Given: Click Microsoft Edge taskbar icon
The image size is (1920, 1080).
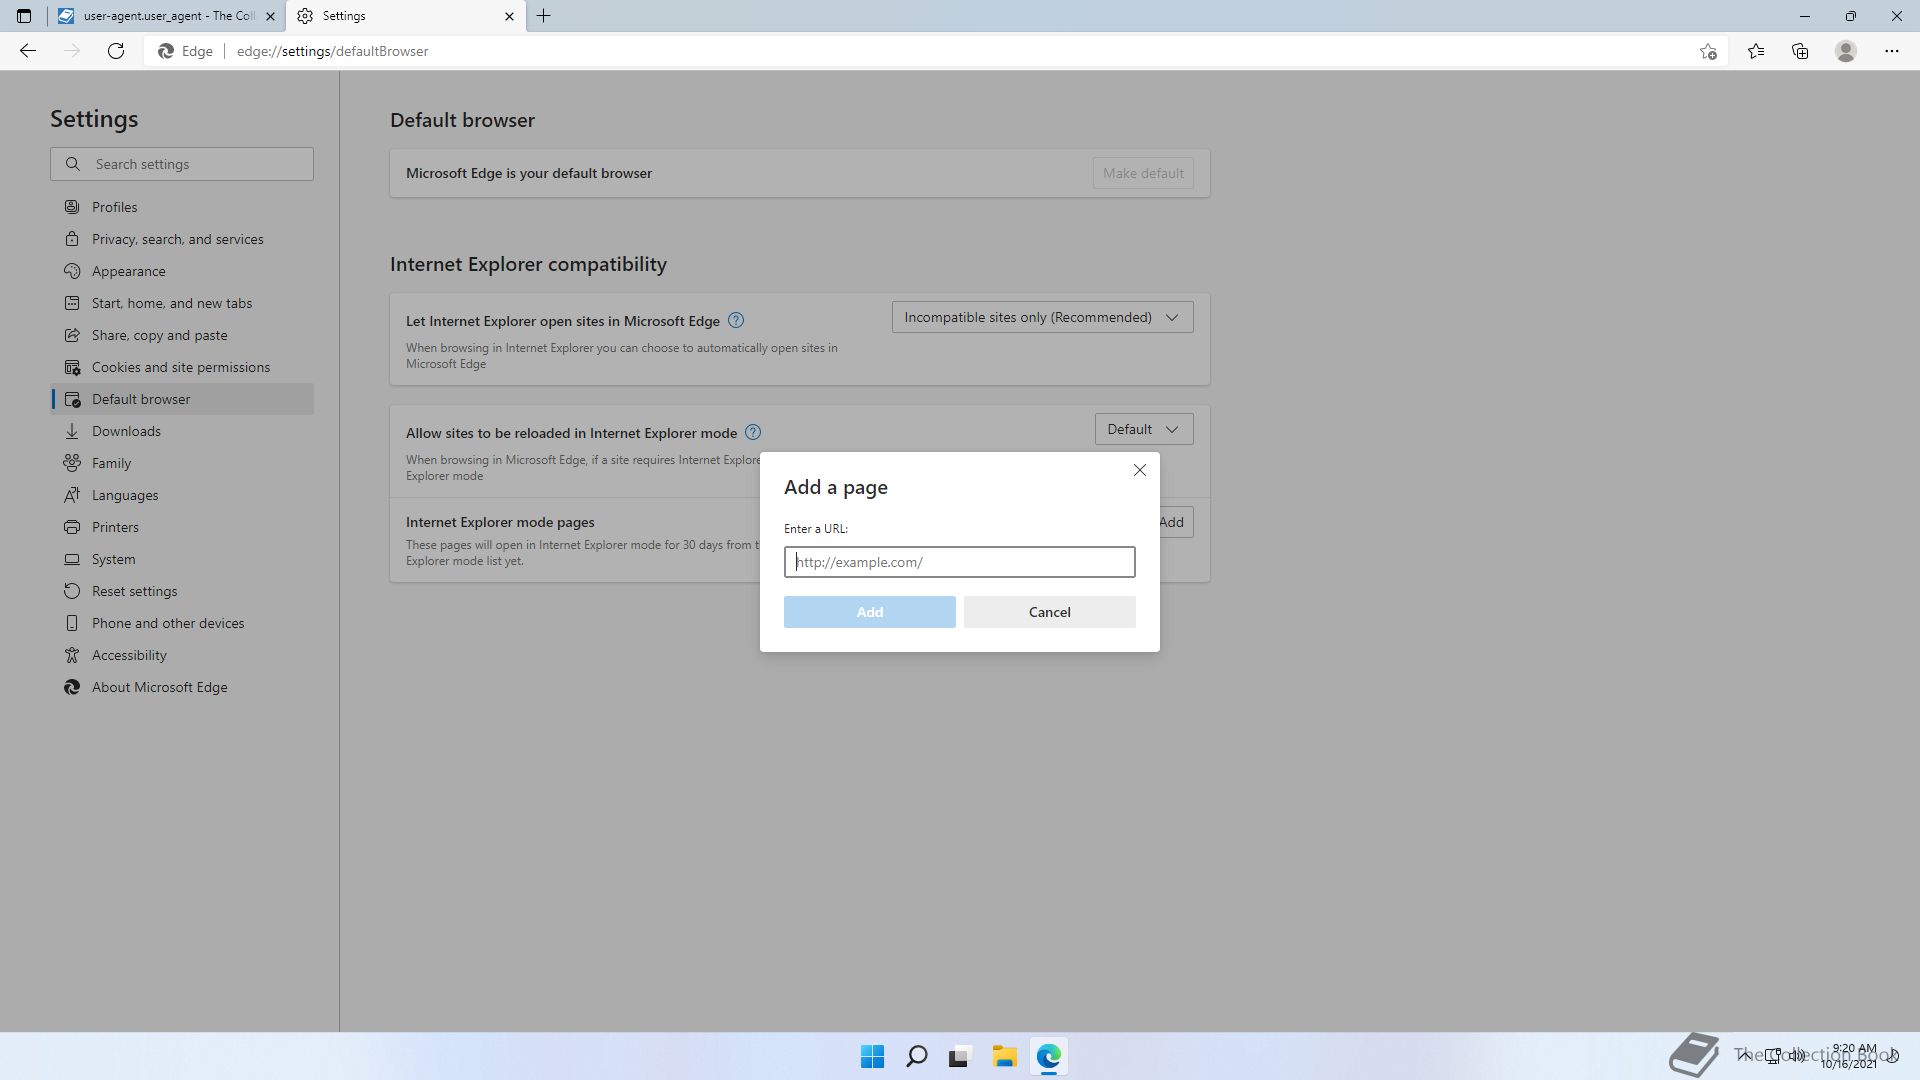Looking at the screenshot, I should [1048, 1056].
